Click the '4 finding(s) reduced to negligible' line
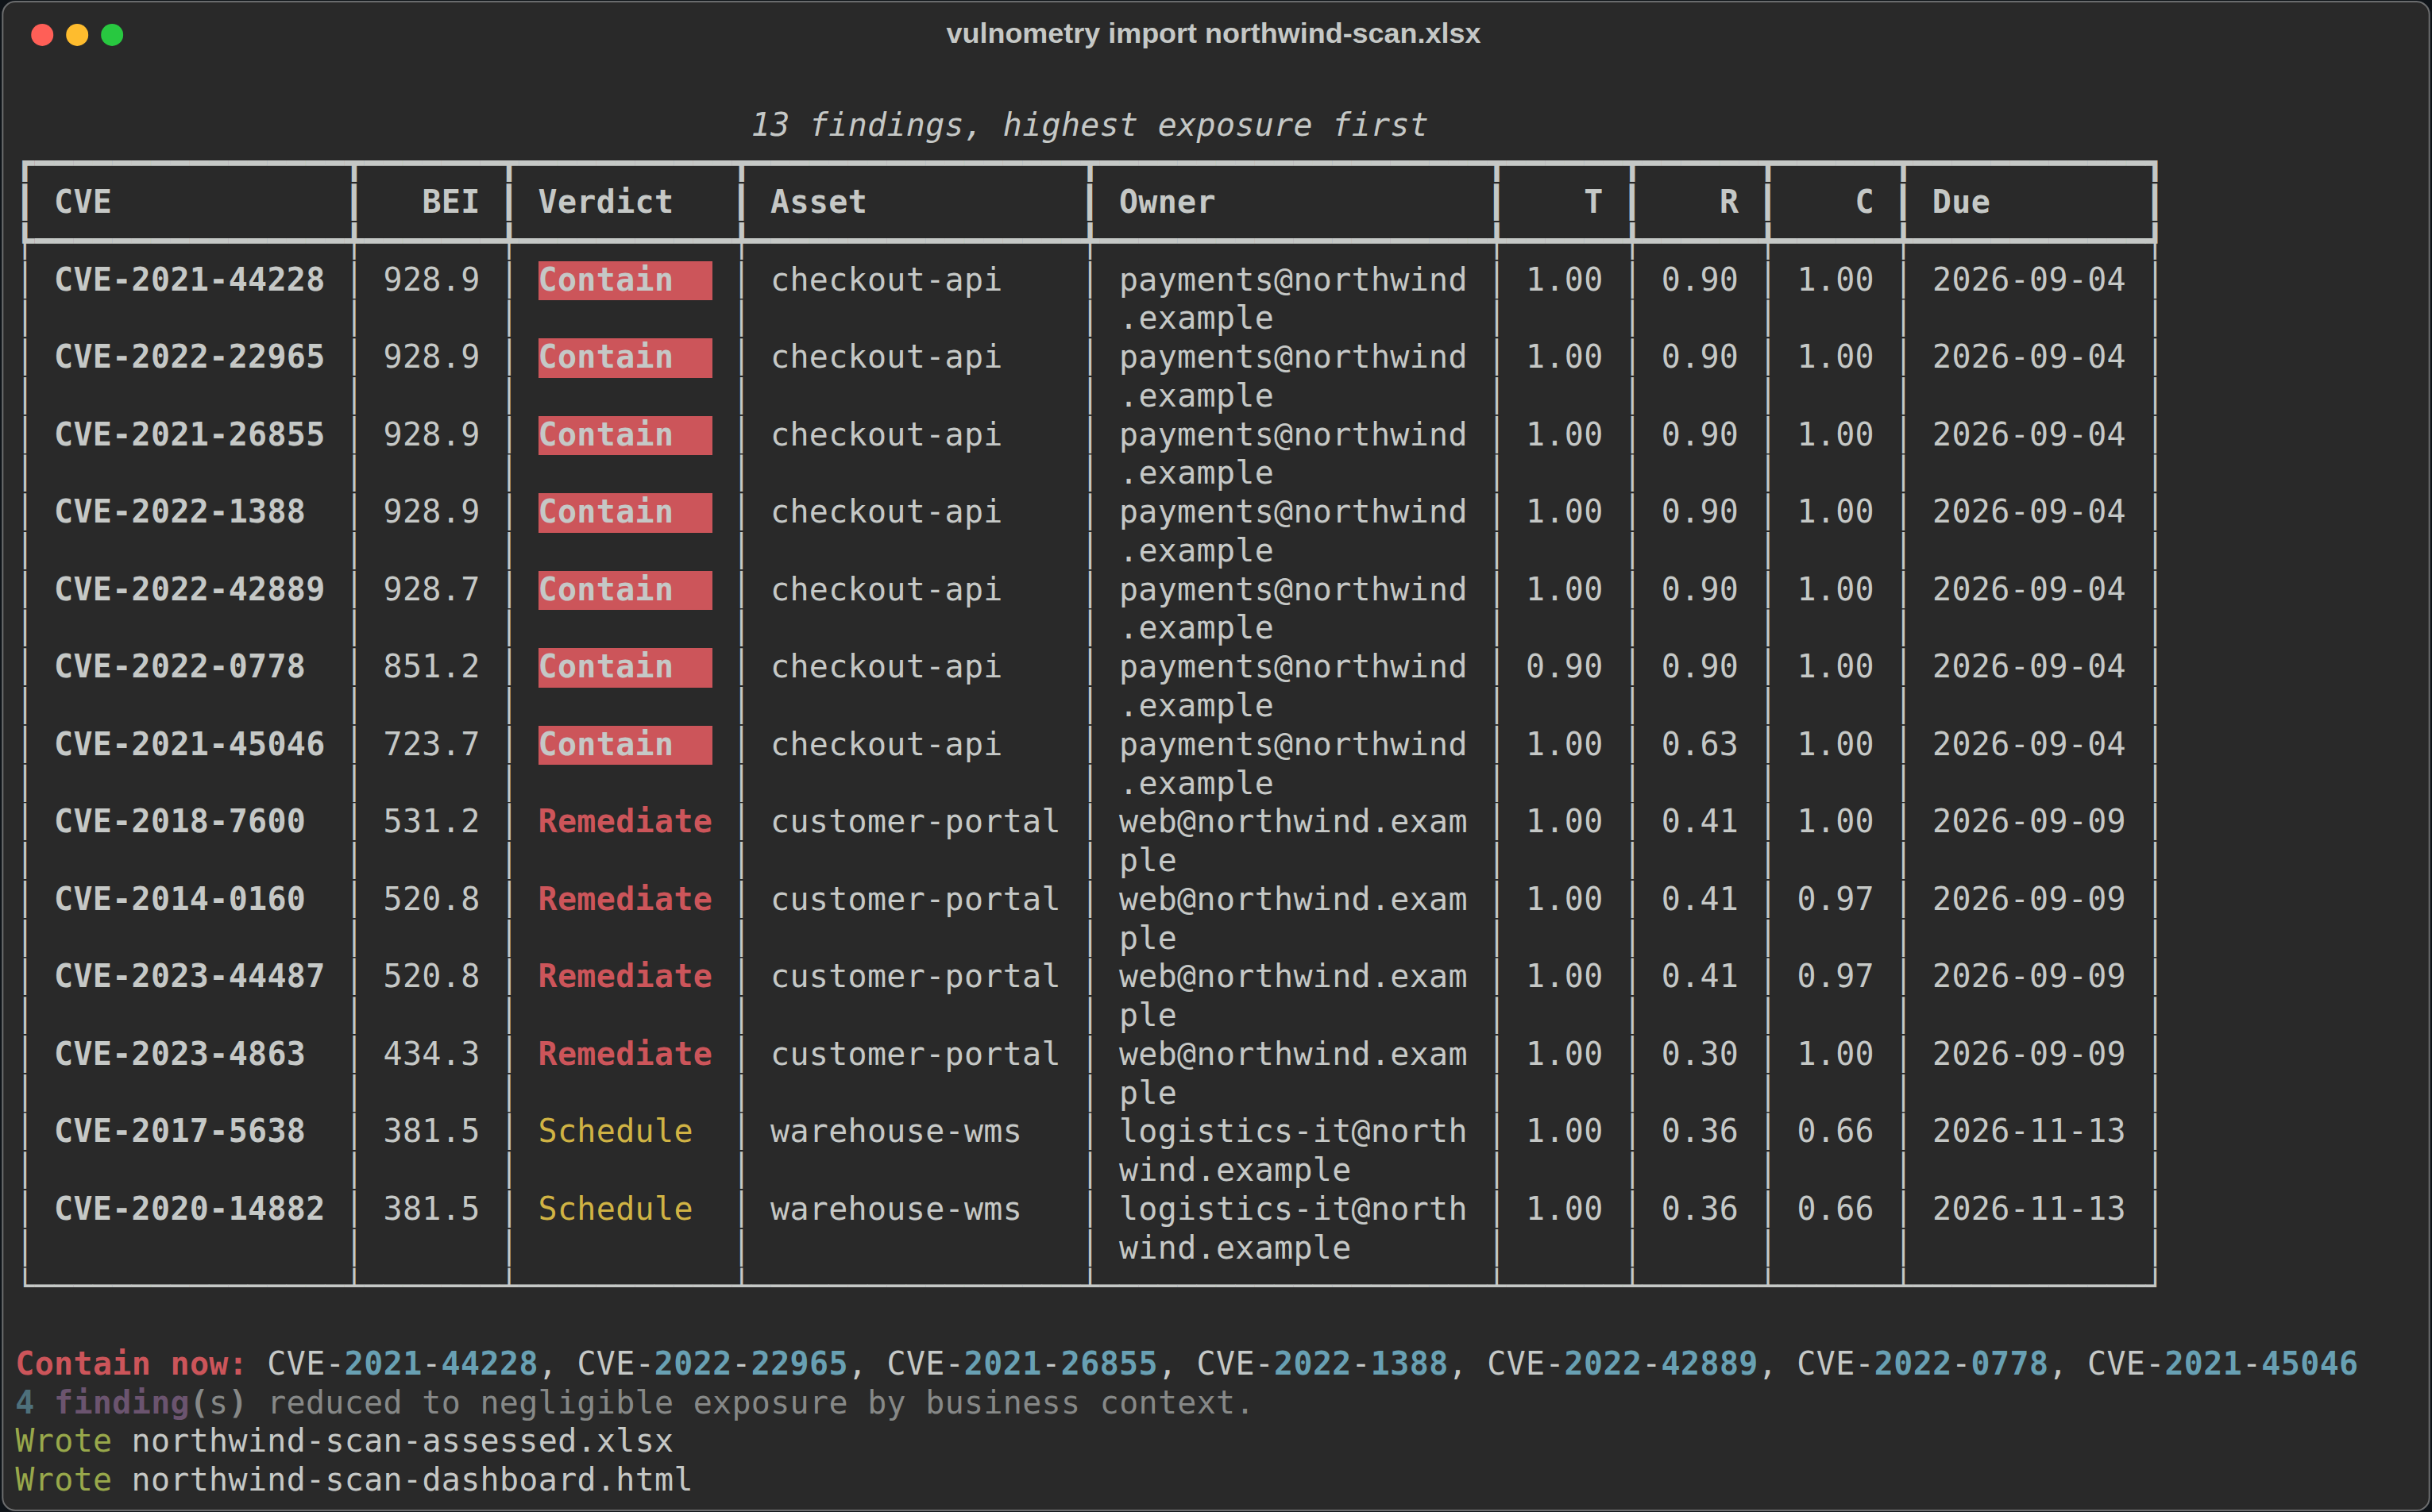This screenshot has height=1512, width=2432. [x=633, y=1403]
